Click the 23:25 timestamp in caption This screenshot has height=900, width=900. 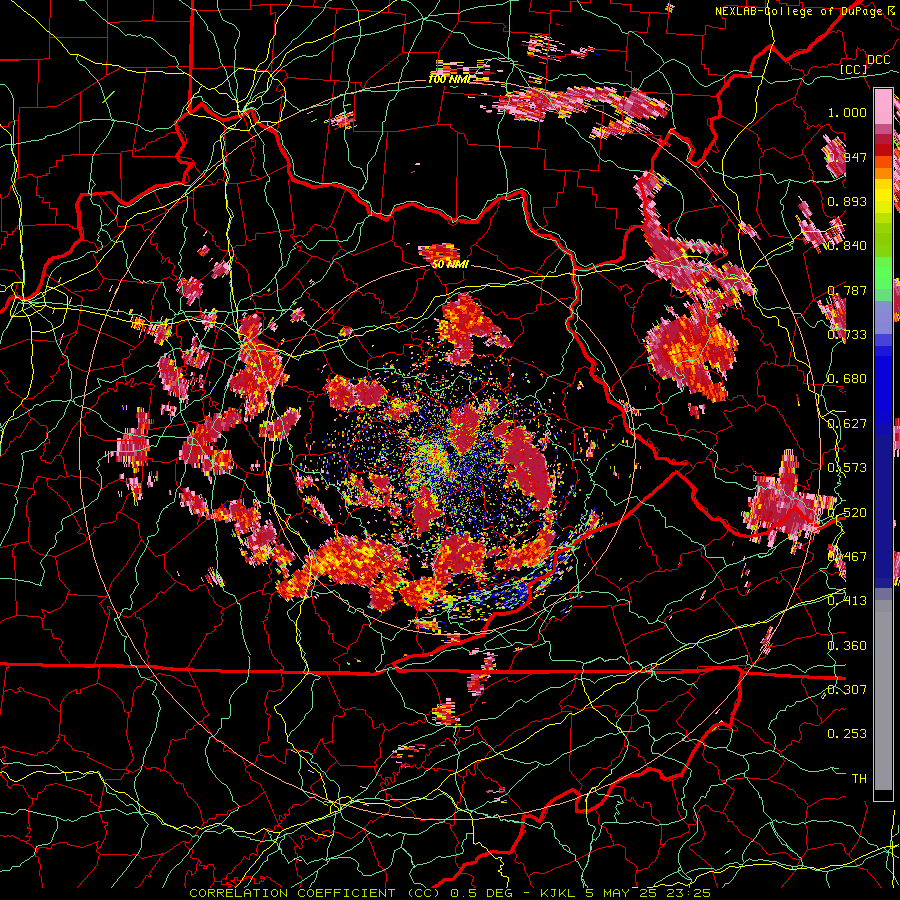[688, 893]
